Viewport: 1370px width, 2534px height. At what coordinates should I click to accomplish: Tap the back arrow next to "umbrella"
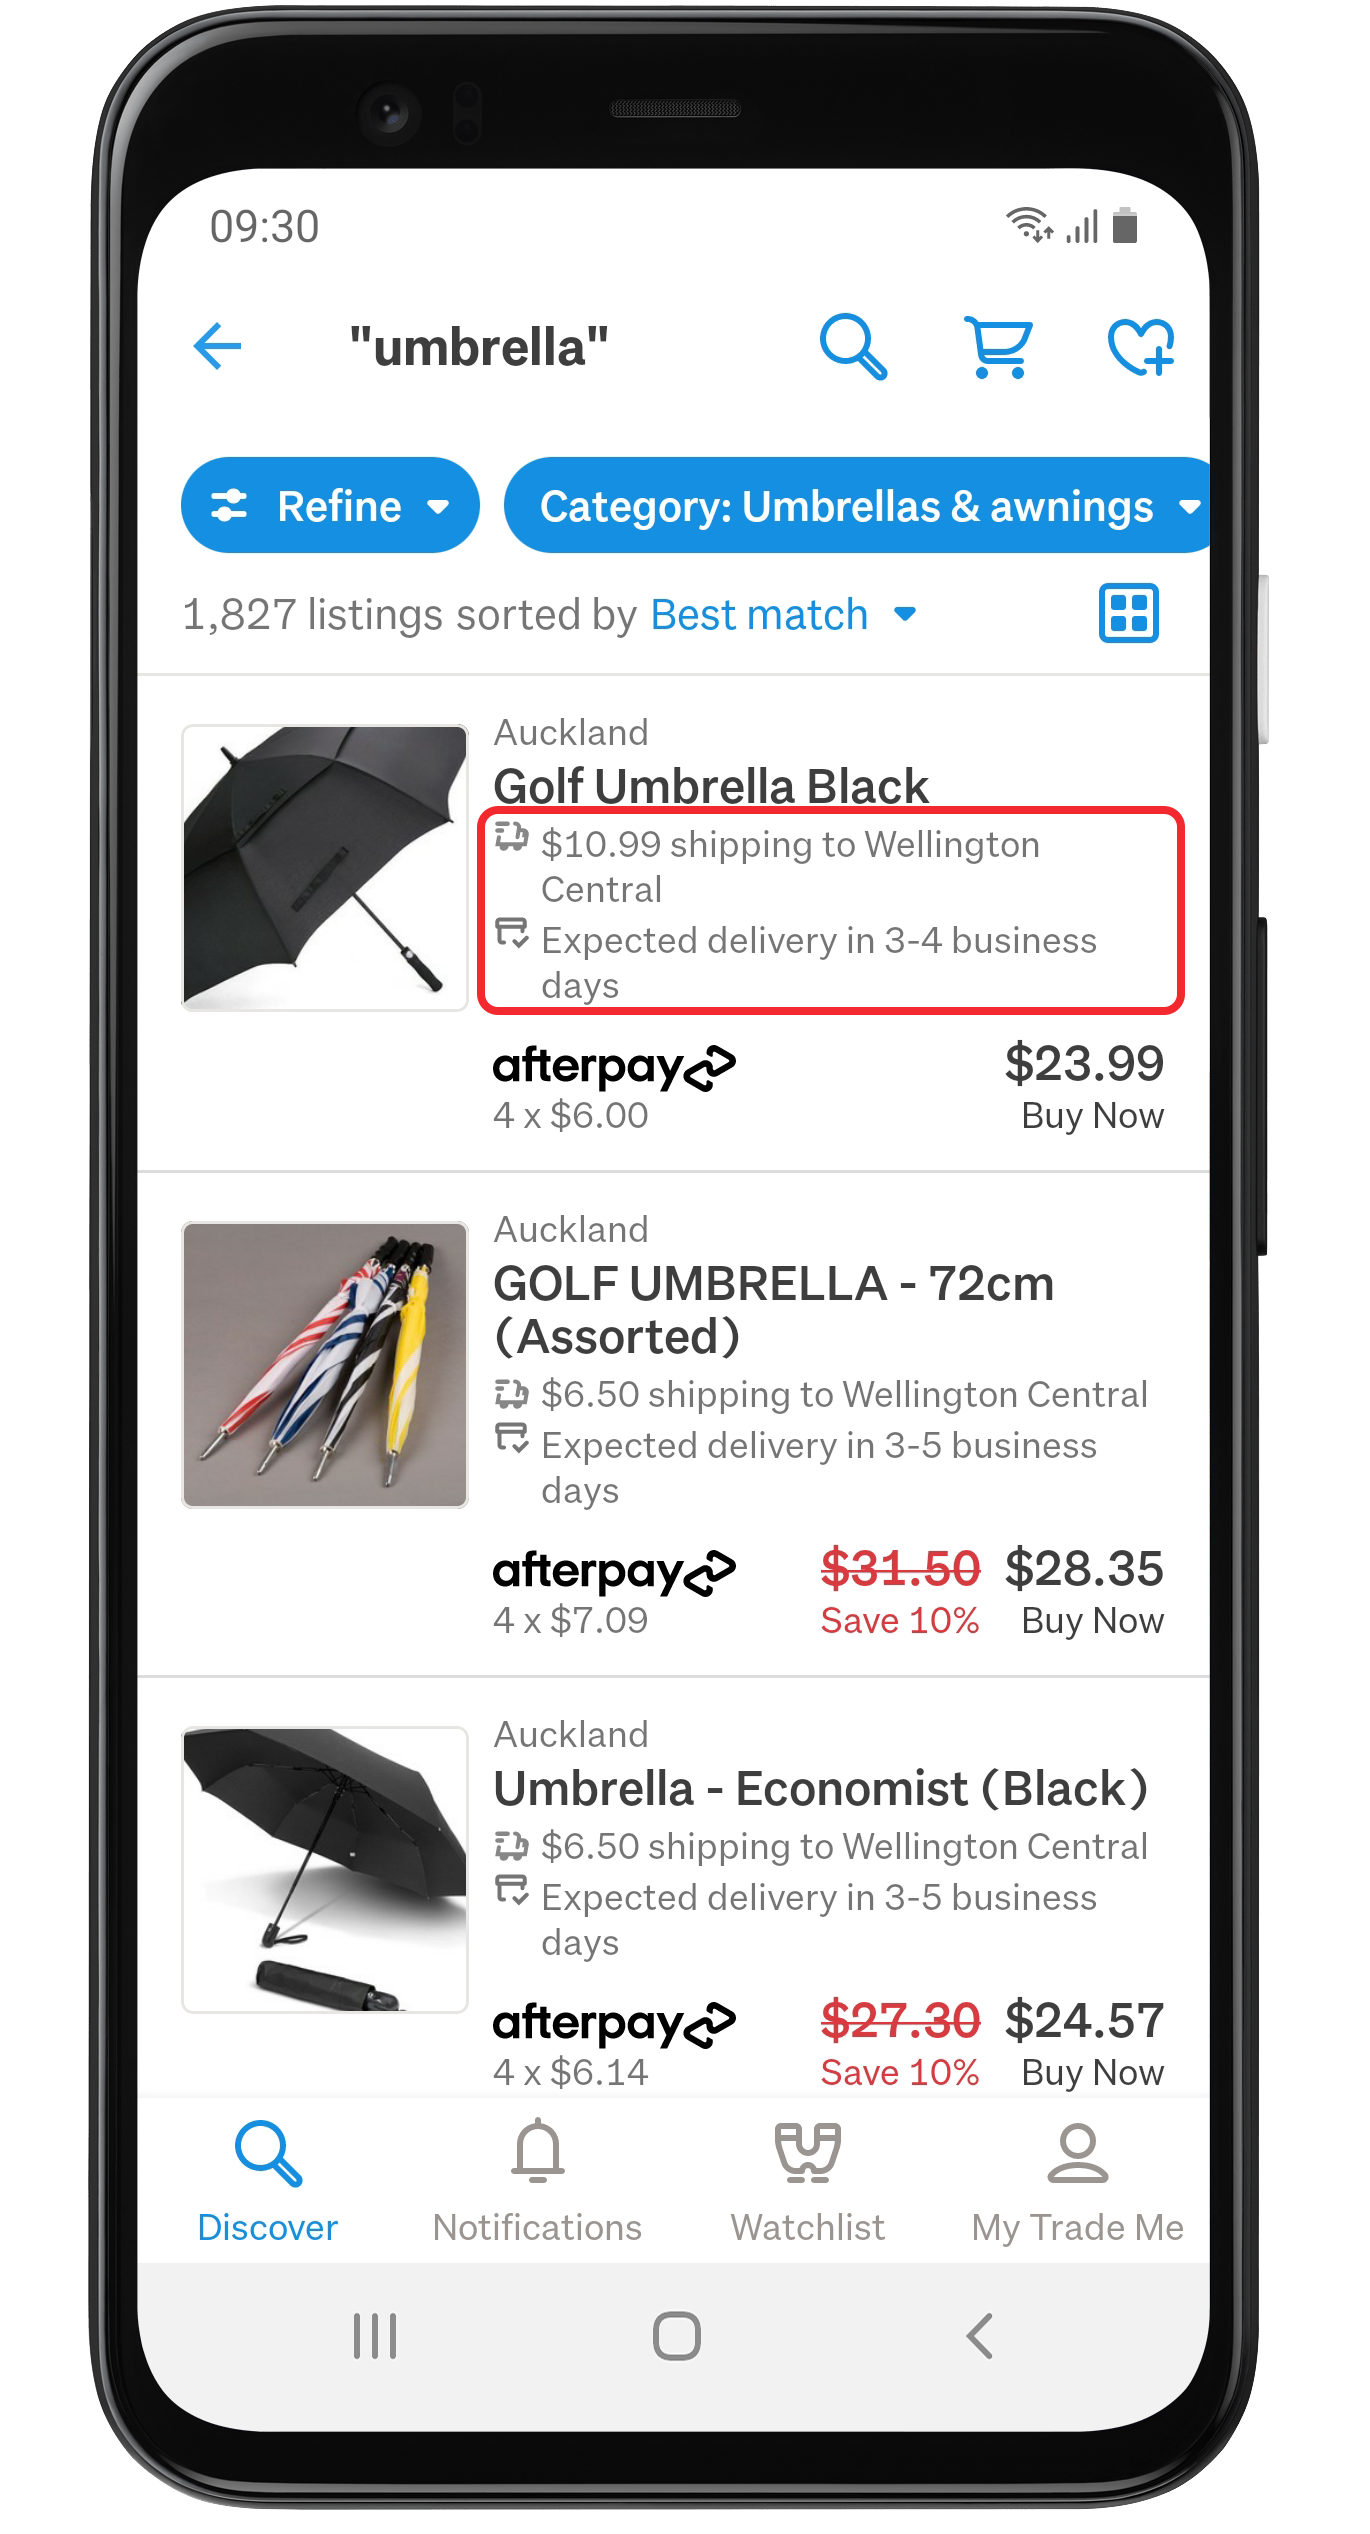pos(217,347)
